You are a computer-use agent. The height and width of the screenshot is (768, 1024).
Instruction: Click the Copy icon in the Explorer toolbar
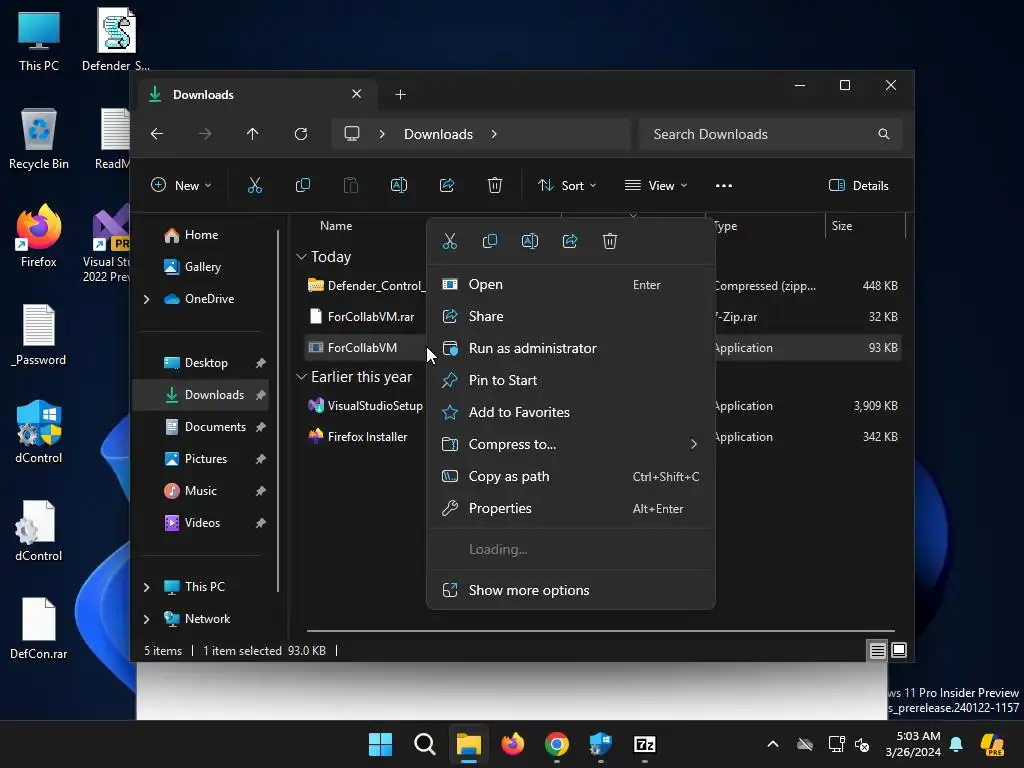[302, 185]
